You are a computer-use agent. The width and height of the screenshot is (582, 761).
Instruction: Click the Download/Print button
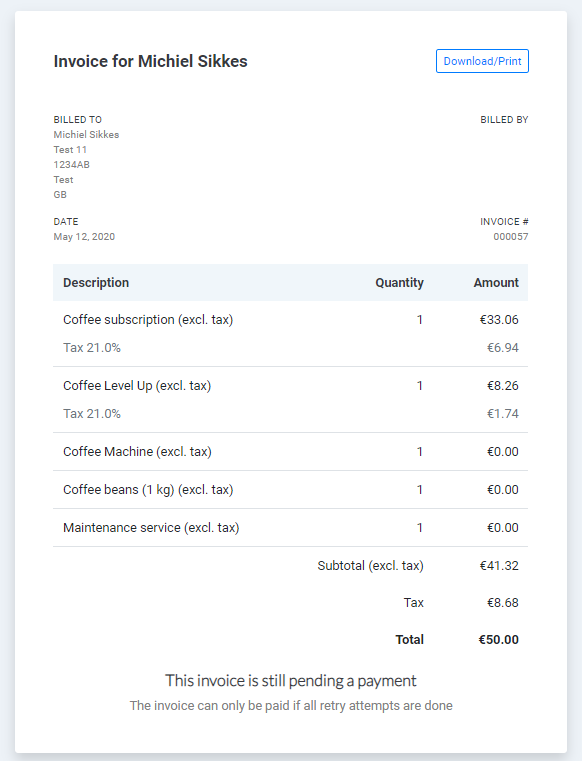[x=482, y=61]
